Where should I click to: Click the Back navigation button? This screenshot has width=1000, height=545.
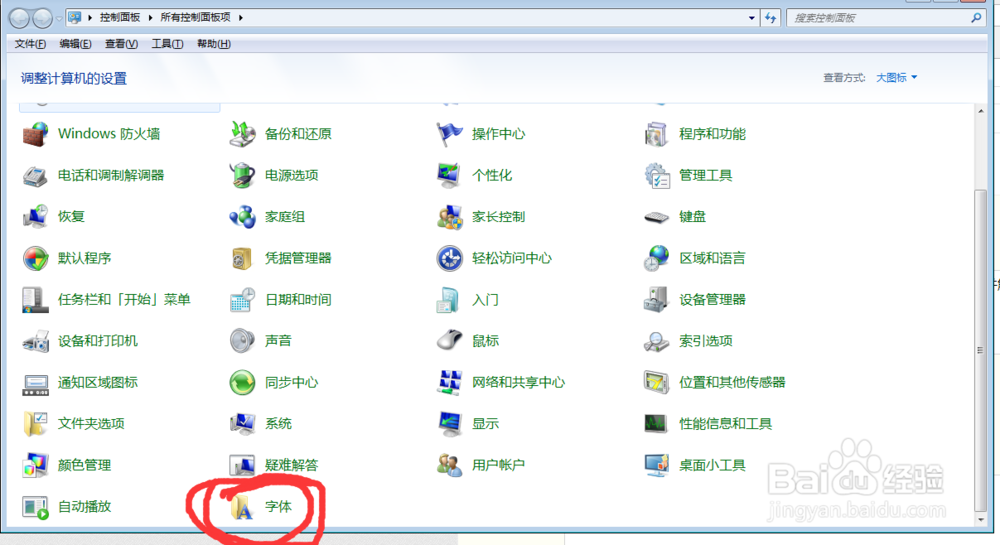pos(20,18)
